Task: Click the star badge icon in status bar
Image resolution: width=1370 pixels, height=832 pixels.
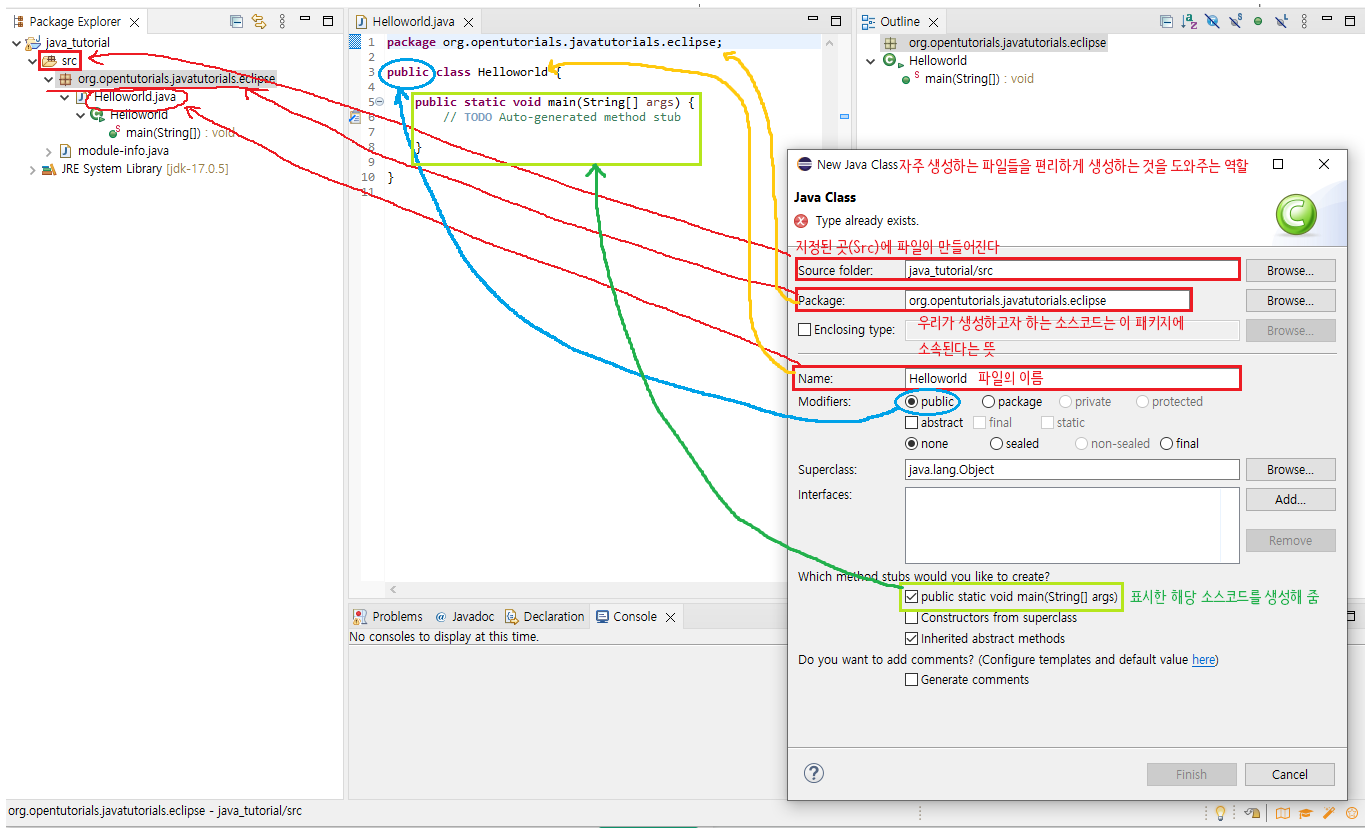Action: pyautogui.click(x=1352, y=812)
